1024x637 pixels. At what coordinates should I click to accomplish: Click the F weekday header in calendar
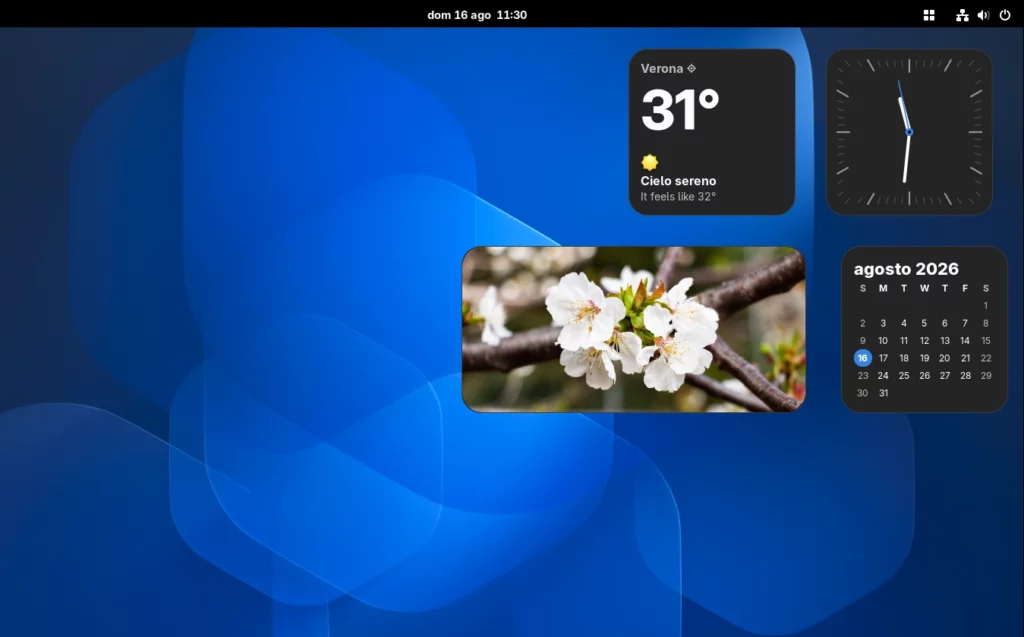pyautogui.click(x=965, y=288)
